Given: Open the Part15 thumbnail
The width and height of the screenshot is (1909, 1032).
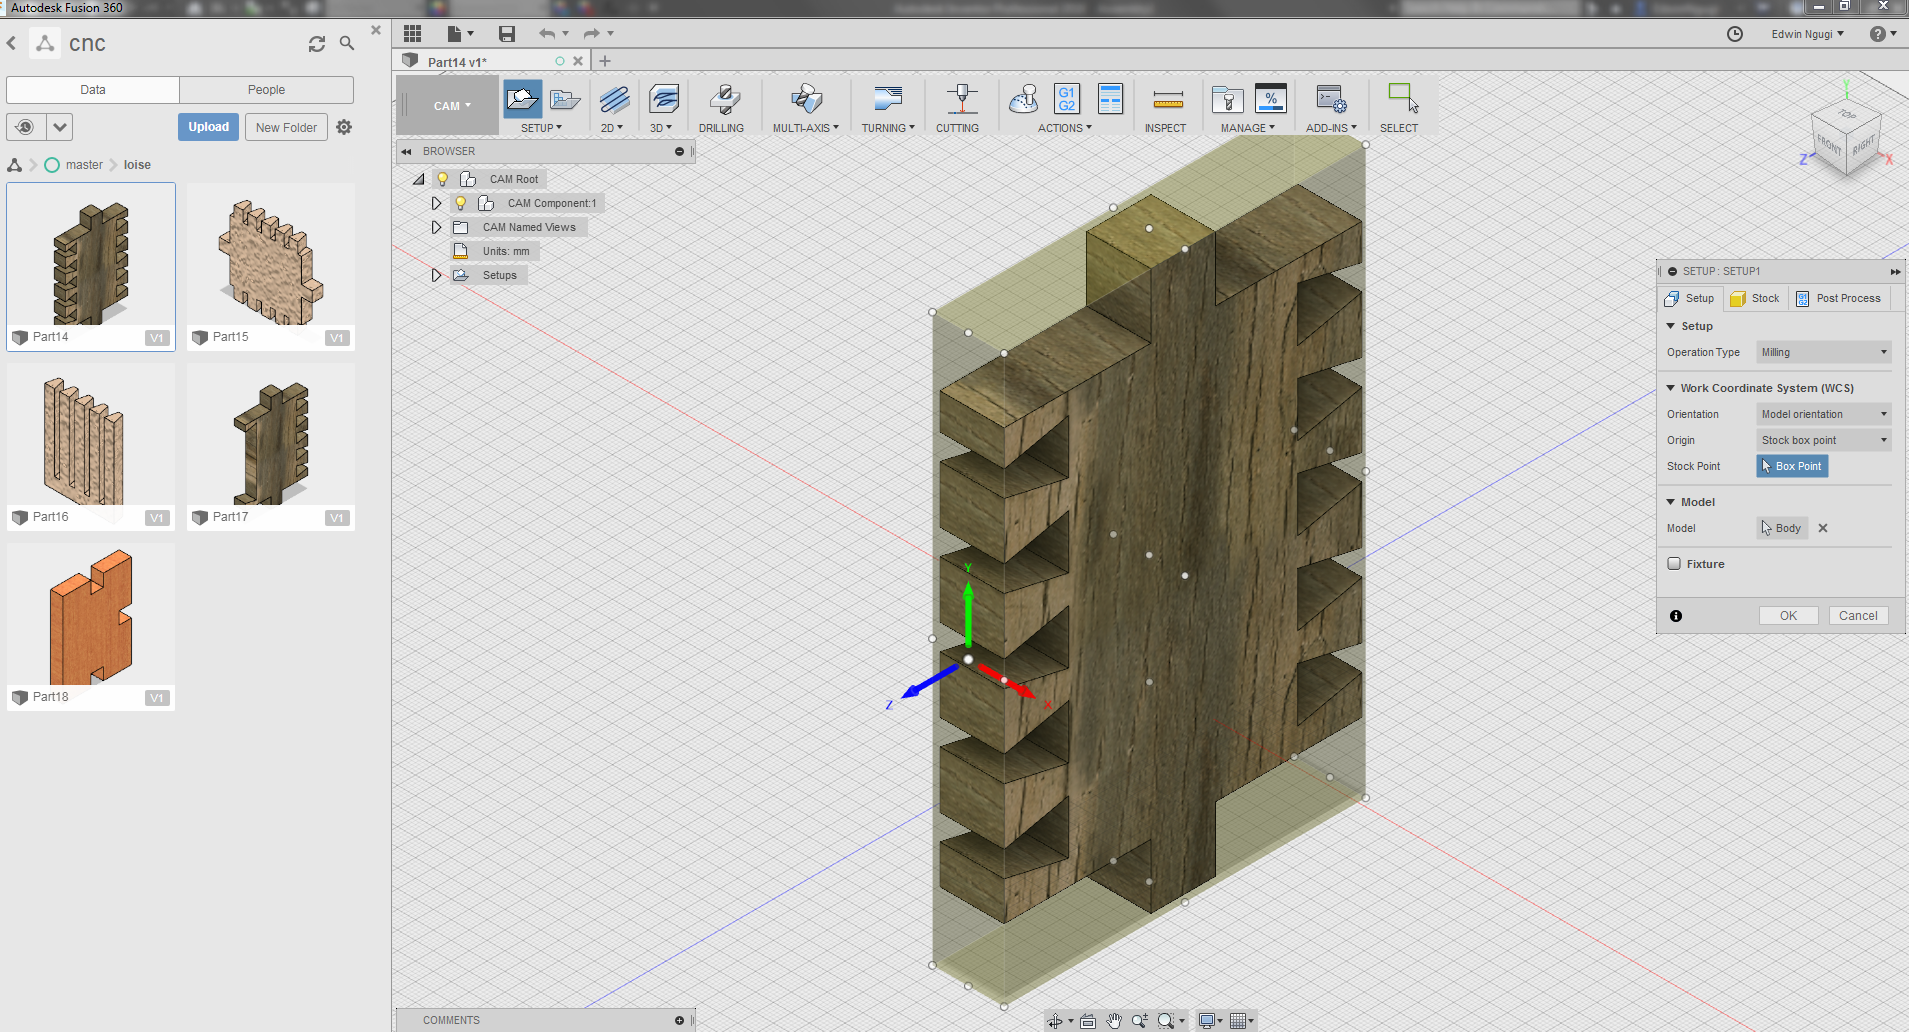Looking at the screenshot, I should click(270, 258).
